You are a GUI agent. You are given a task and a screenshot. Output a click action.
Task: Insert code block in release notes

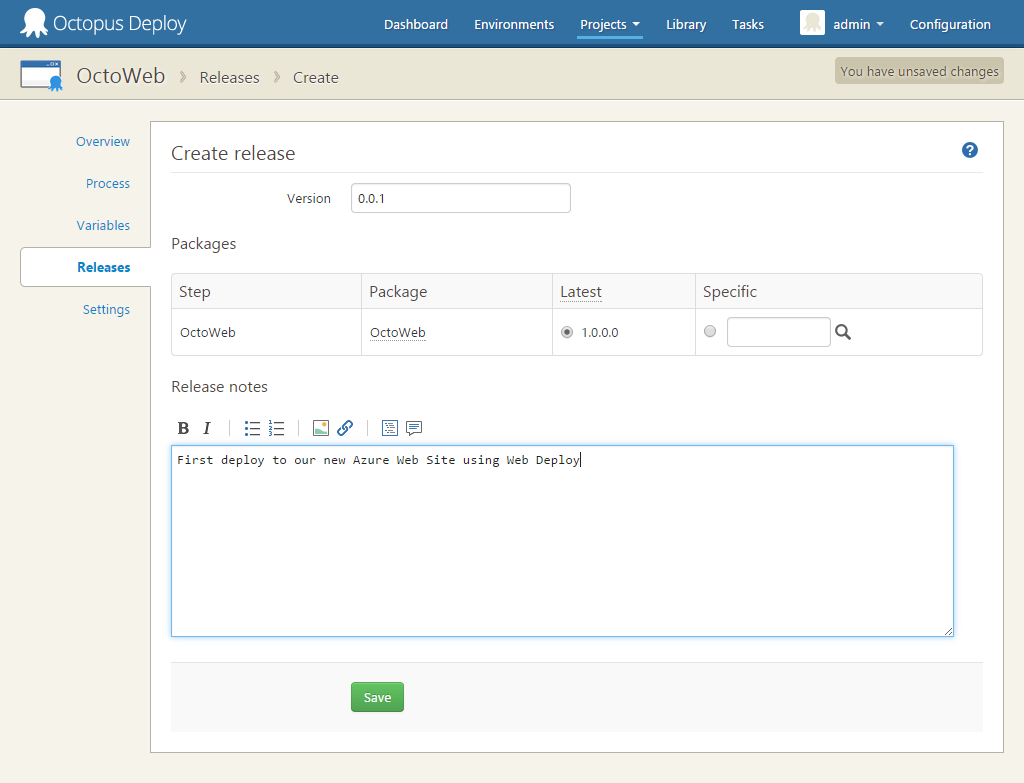click(x=390, y=428)
